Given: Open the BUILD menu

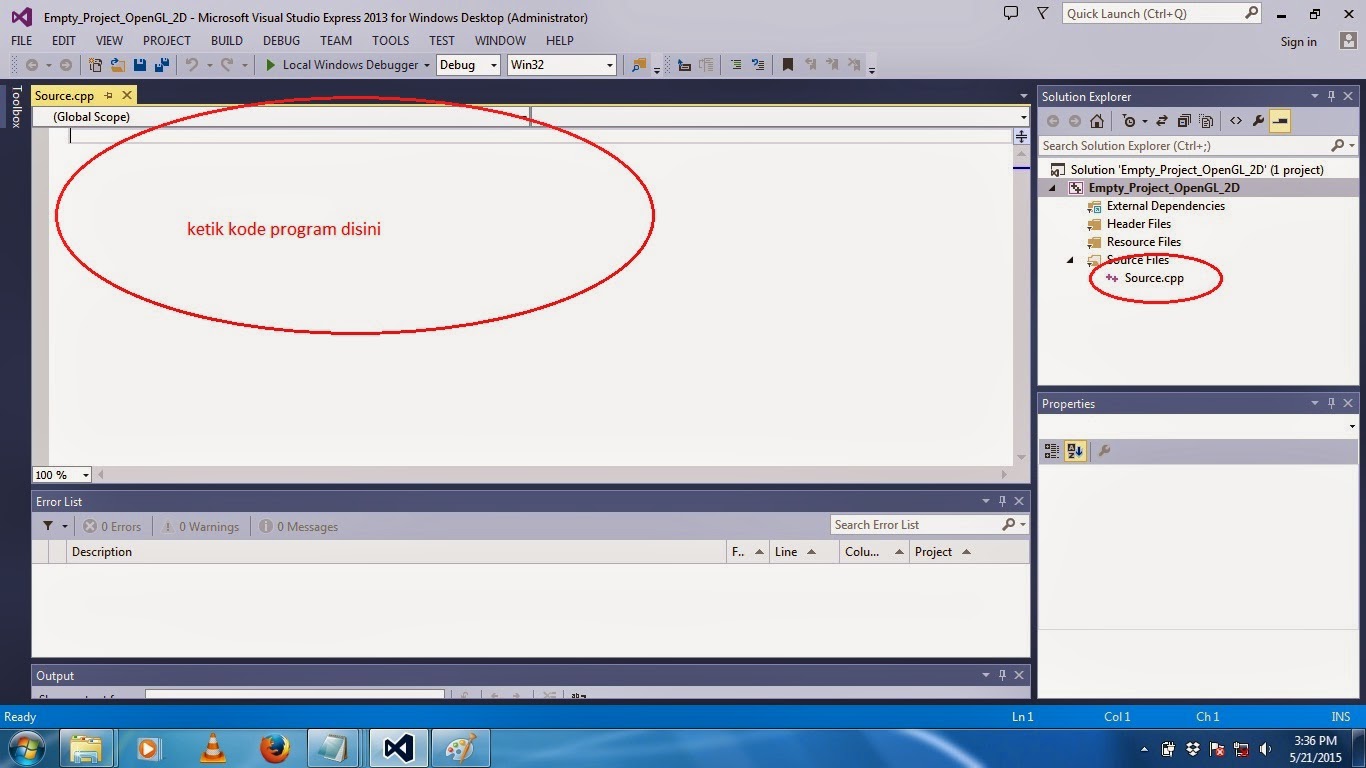Looking at the screenshot, I should point(226,40).
